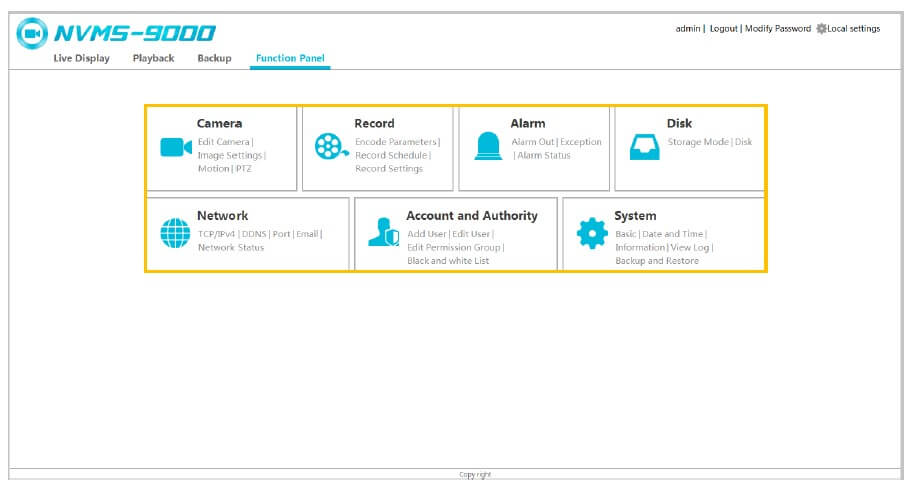Open Record Schedule link
The width and height of the screenshot is (915, 487).
point(391,155)
